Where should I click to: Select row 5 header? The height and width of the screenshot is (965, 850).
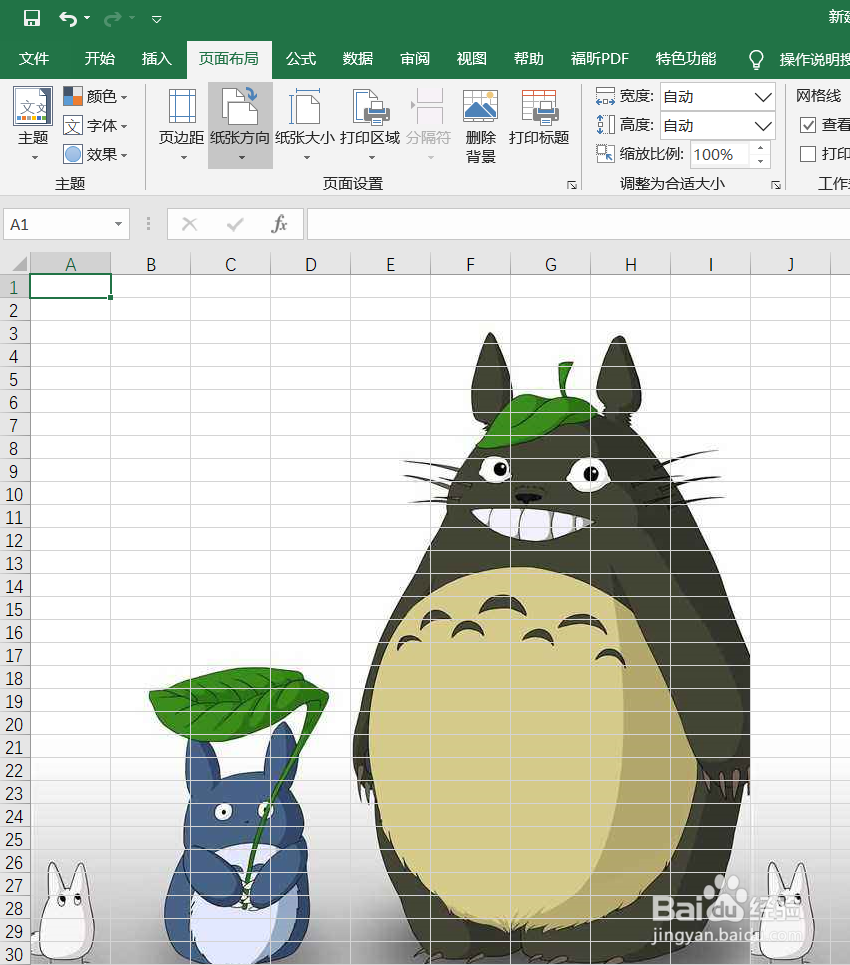[14, 379]
